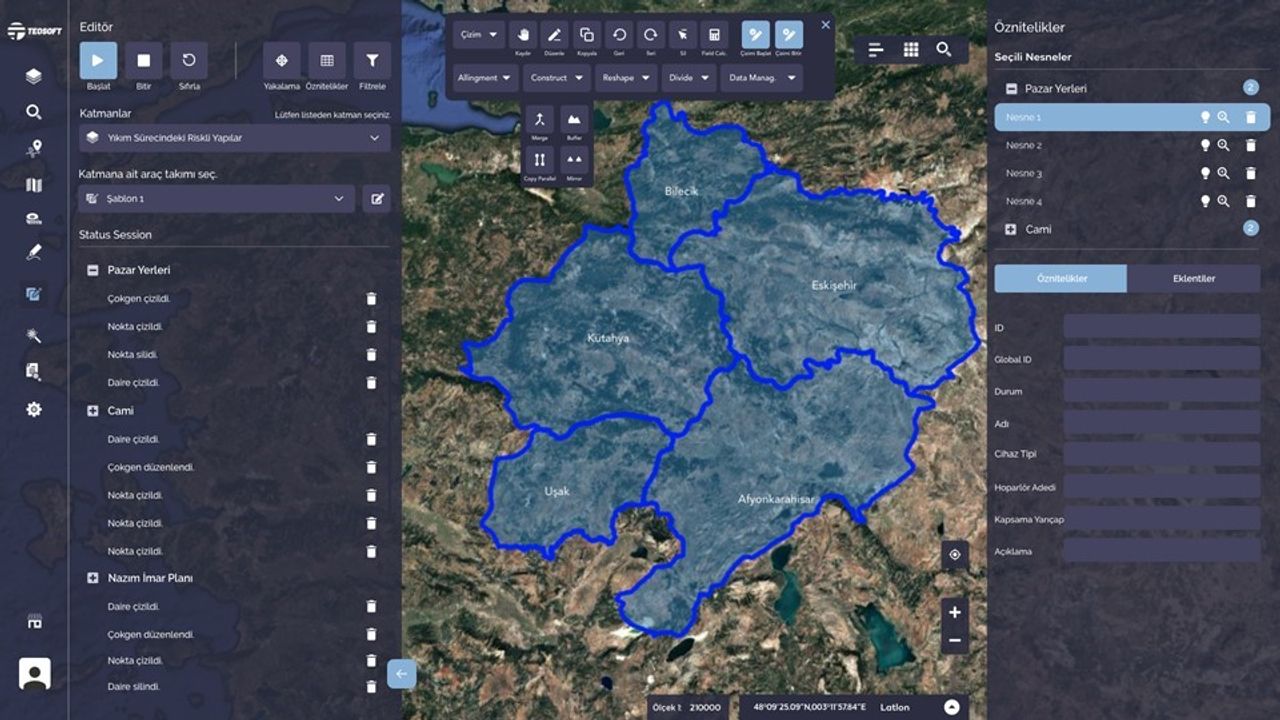Toggle the Çizim Başlat drawing mode
This screenshot has height=720, width=1280.
(756, 35)
